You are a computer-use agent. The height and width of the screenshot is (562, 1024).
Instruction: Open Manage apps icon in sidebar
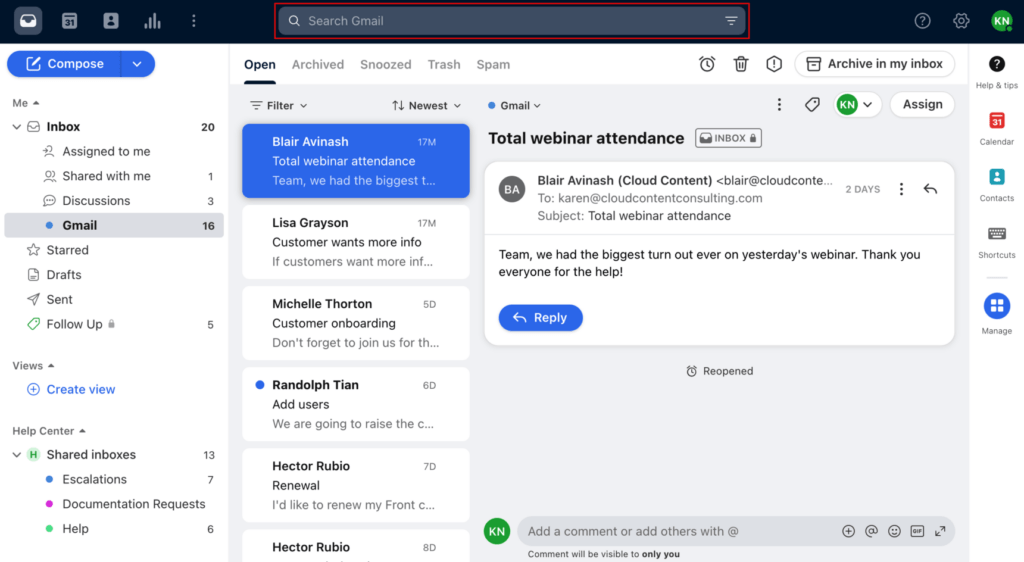[997, 313]
